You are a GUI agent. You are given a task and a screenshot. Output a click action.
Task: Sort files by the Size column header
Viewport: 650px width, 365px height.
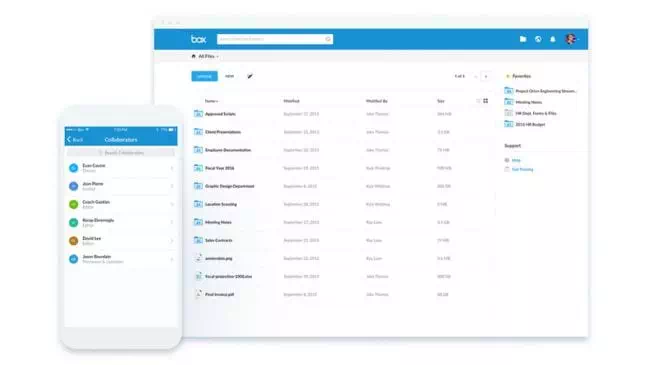pyautogui.click(x=441, y=101)
